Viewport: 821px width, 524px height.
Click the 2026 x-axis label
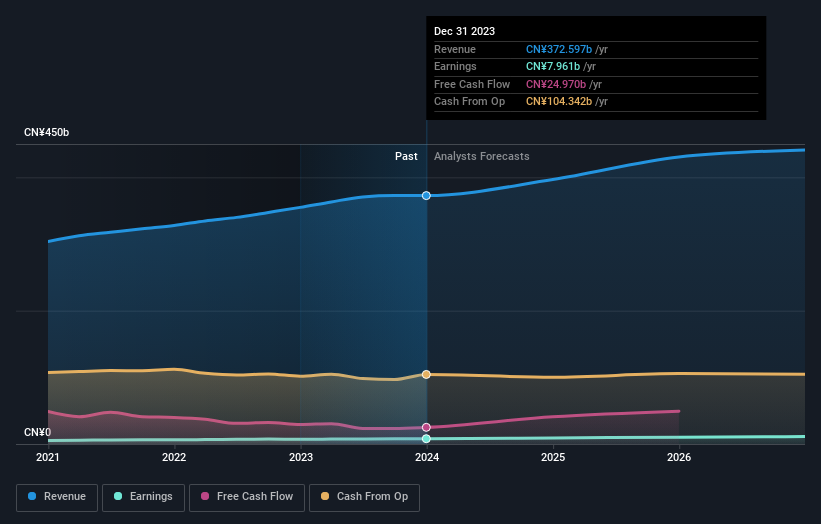679,457
